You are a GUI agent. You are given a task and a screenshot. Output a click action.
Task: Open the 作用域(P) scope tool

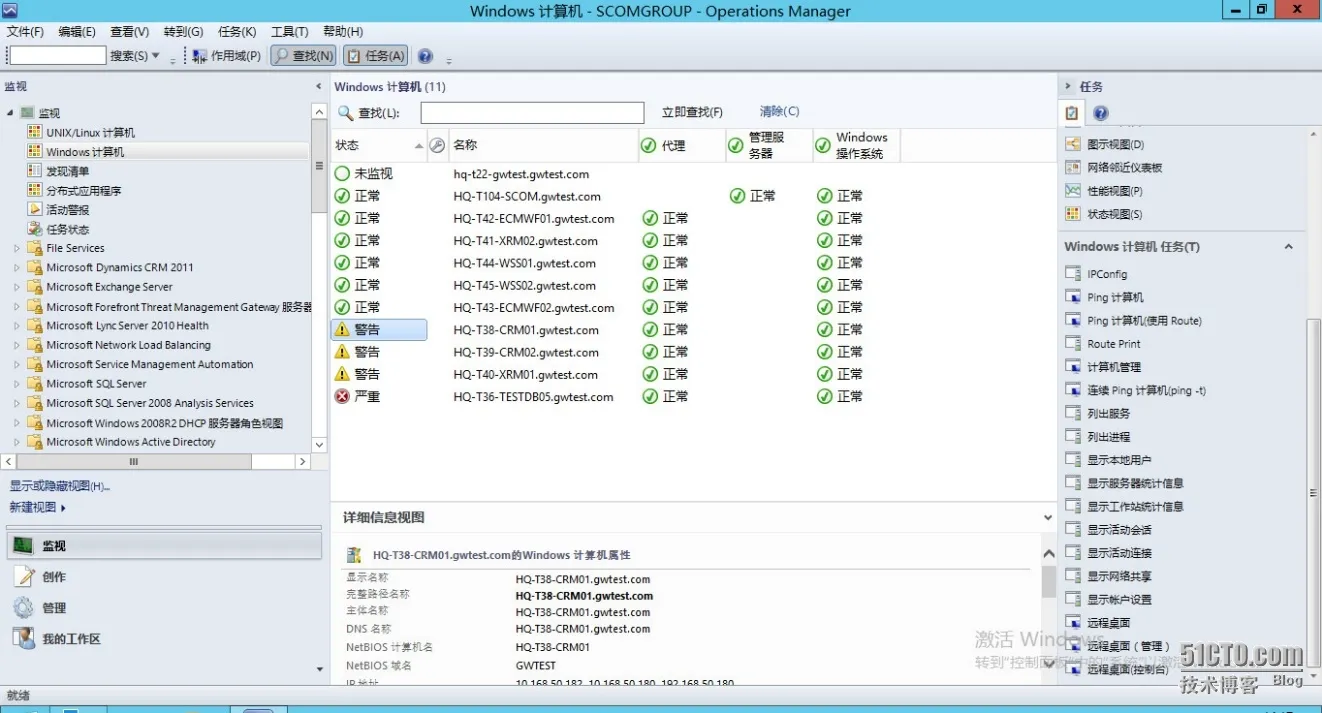[226, 56]
